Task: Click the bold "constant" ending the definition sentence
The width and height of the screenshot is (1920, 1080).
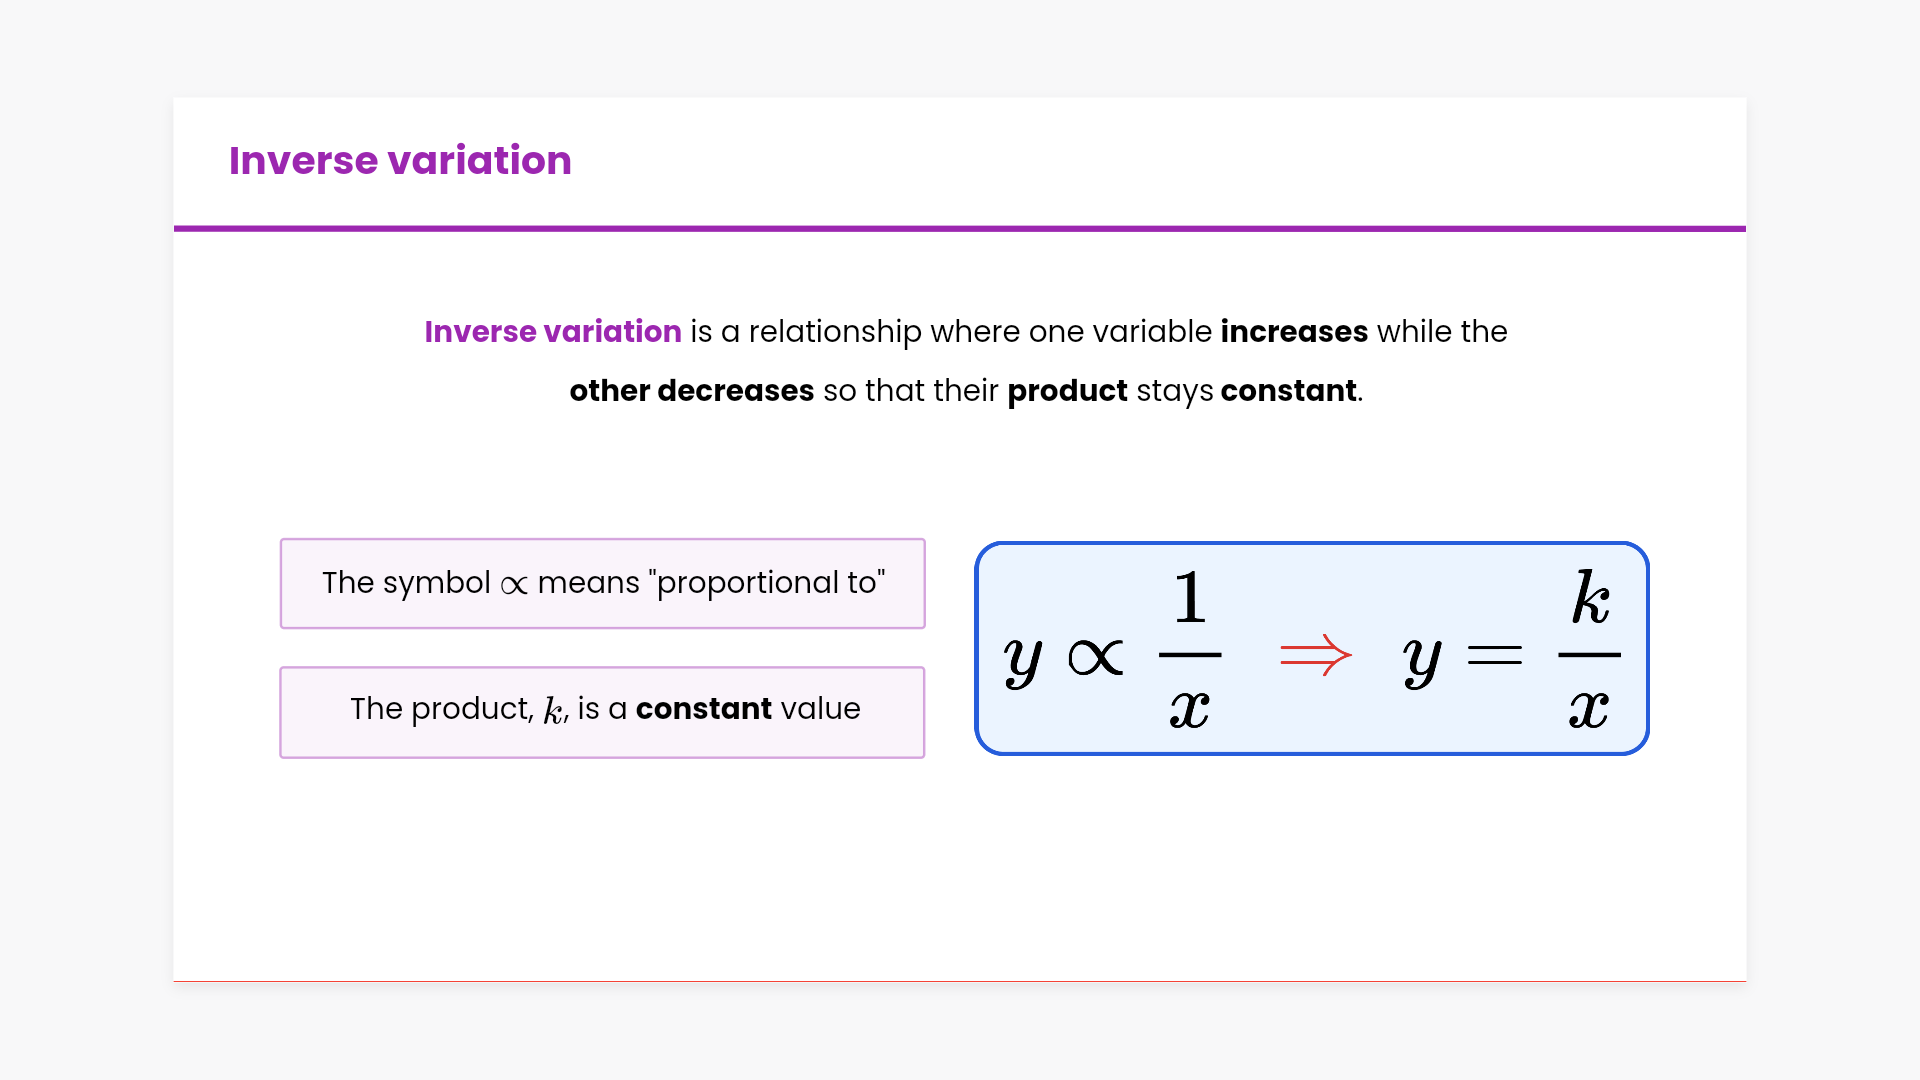Action: (x=1288, y=390)
